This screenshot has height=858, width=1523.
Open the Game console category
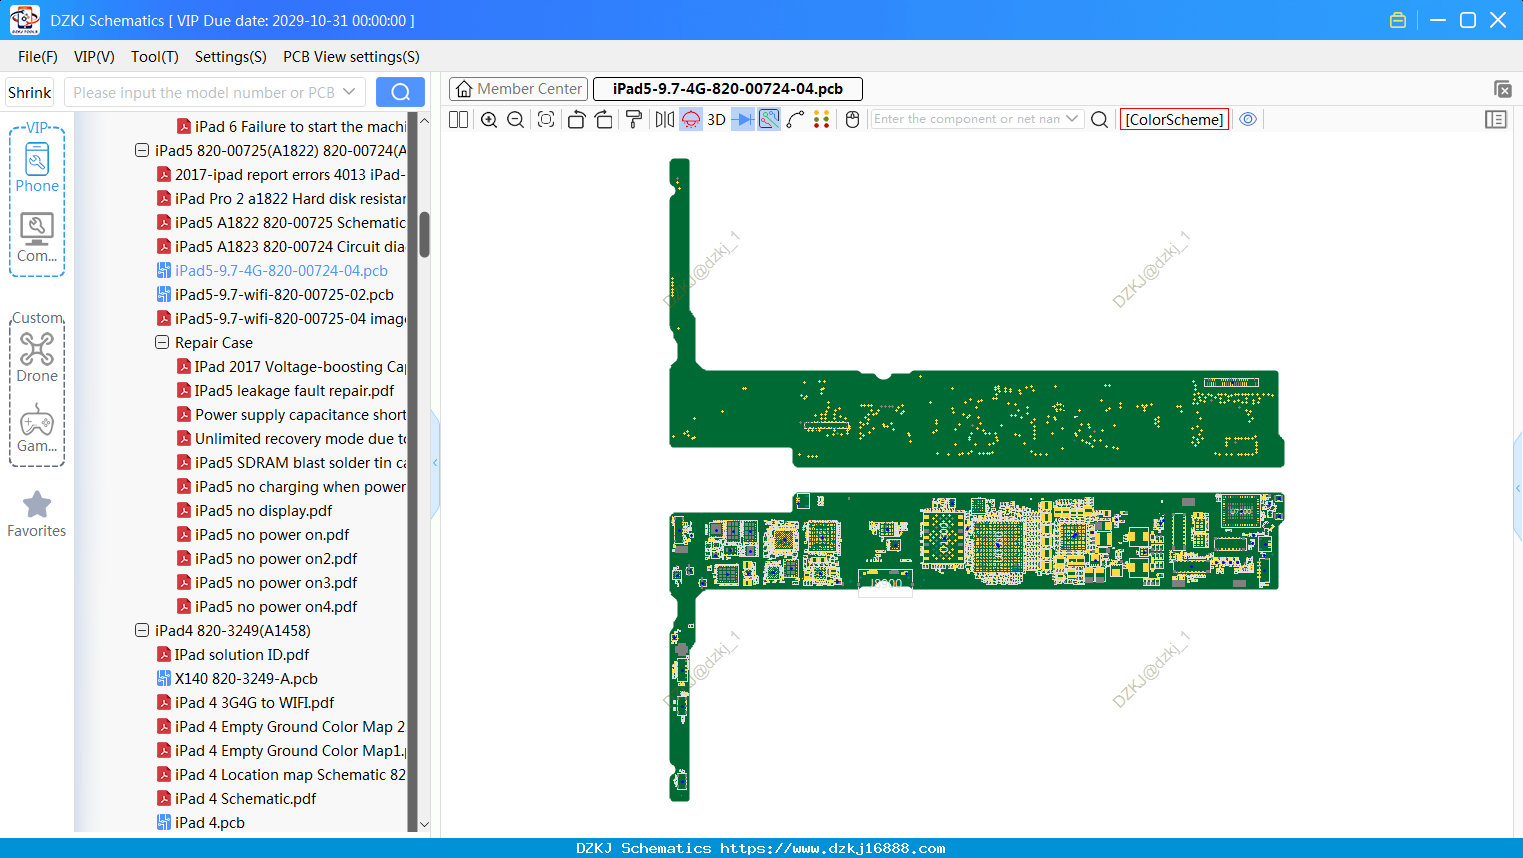click(x=37, y=428)
